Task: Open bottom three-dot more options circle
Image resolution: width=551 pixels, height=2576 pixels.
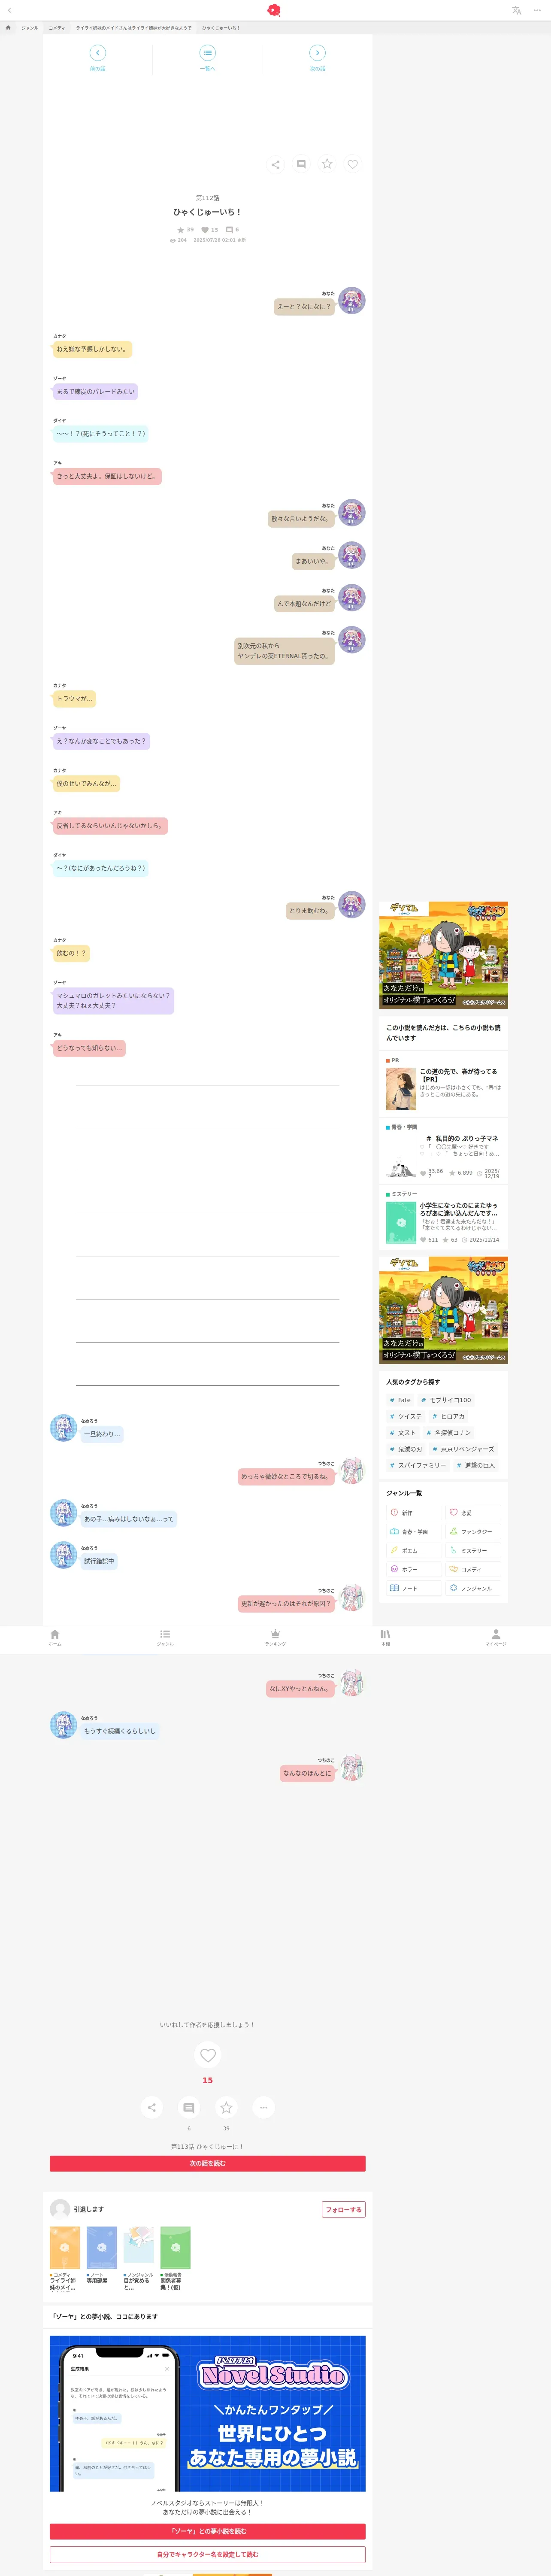Action: [264, 2107]
